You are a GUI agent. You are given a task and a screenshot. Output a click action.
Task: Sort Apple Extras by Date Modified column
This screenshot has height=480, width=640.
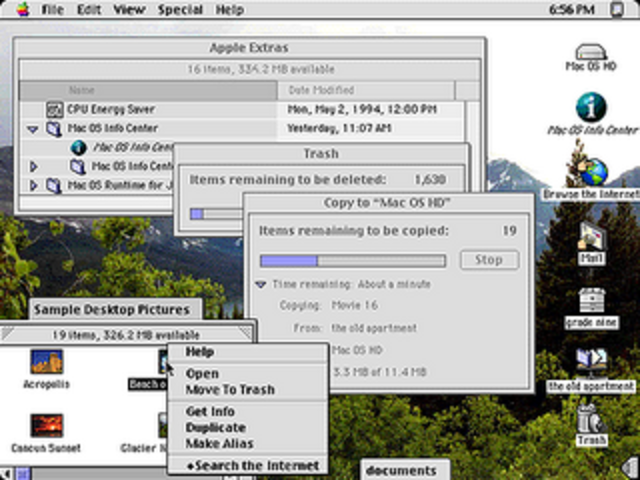(x=366, y=90)
